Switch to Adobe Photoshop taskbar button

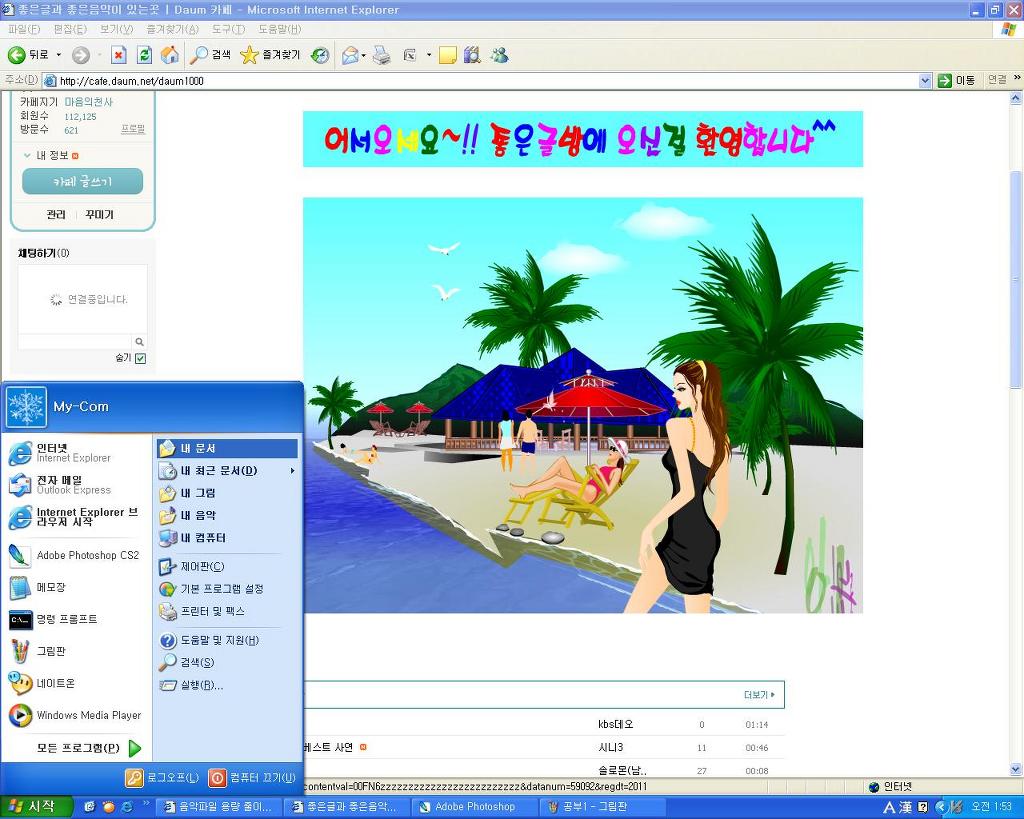475,807
